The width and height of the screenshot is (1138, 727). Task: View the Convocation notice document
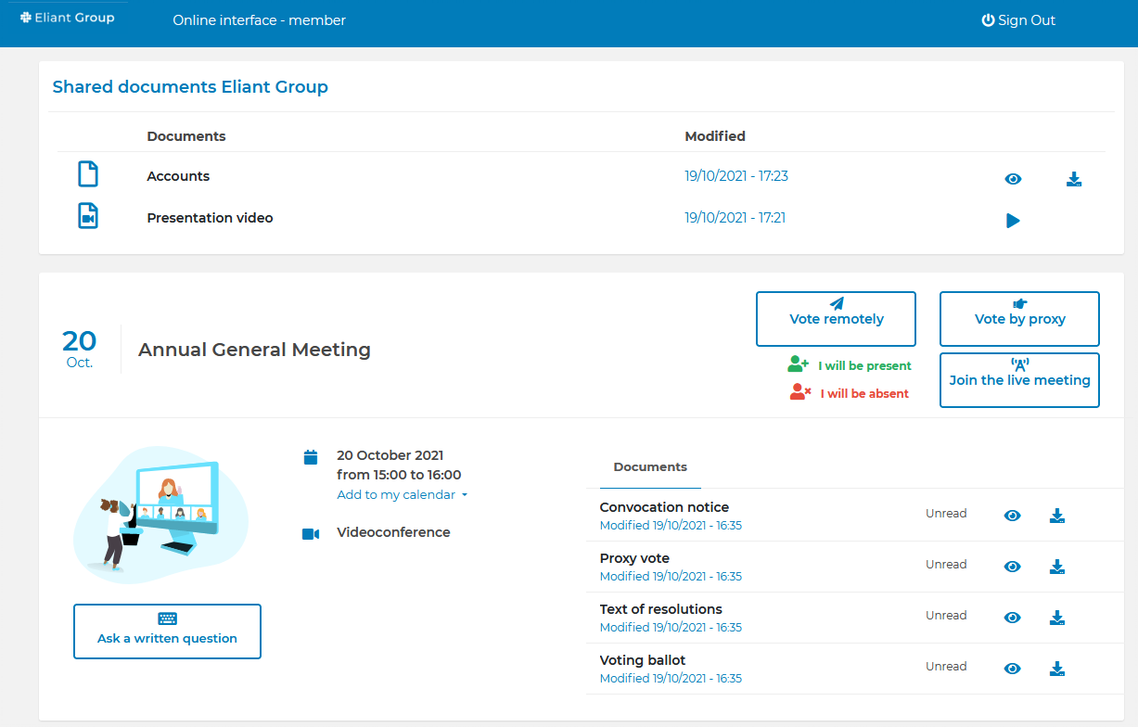[x=1012, y=516]
